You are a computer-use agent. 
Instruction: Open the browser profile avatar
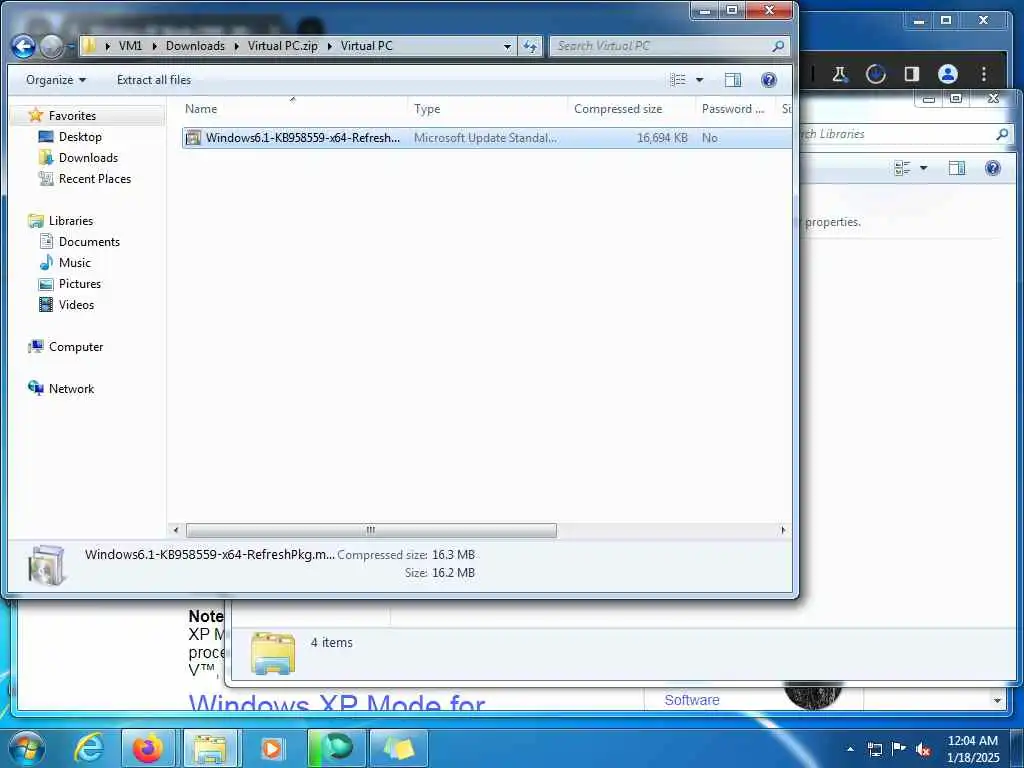tap(948, 74)
